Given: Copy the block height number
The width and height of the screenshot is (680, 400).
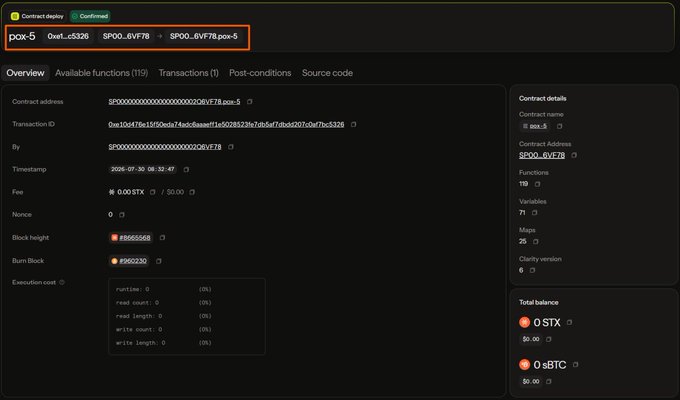Looking at the screenshot, I should [162, 238].
